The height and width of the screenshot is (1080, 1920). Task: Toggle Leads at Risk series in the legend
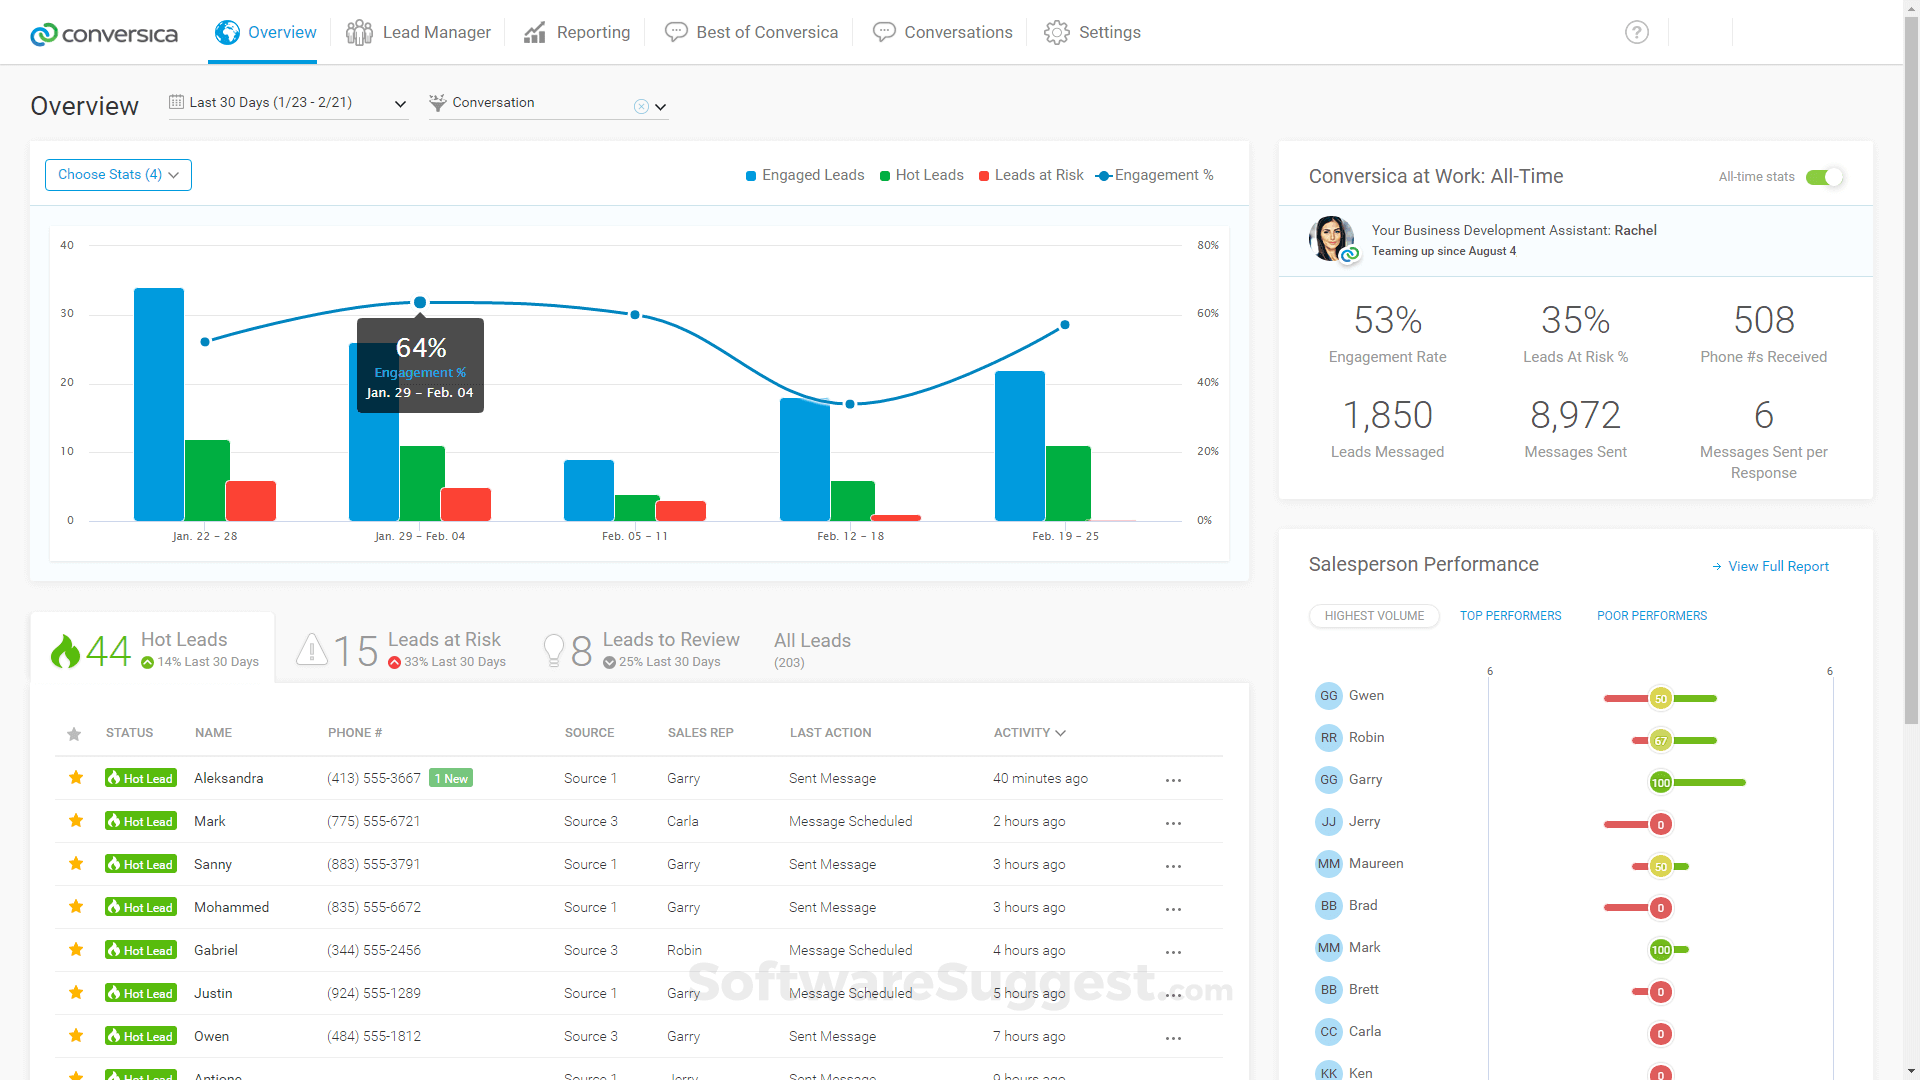[1030, 175]
